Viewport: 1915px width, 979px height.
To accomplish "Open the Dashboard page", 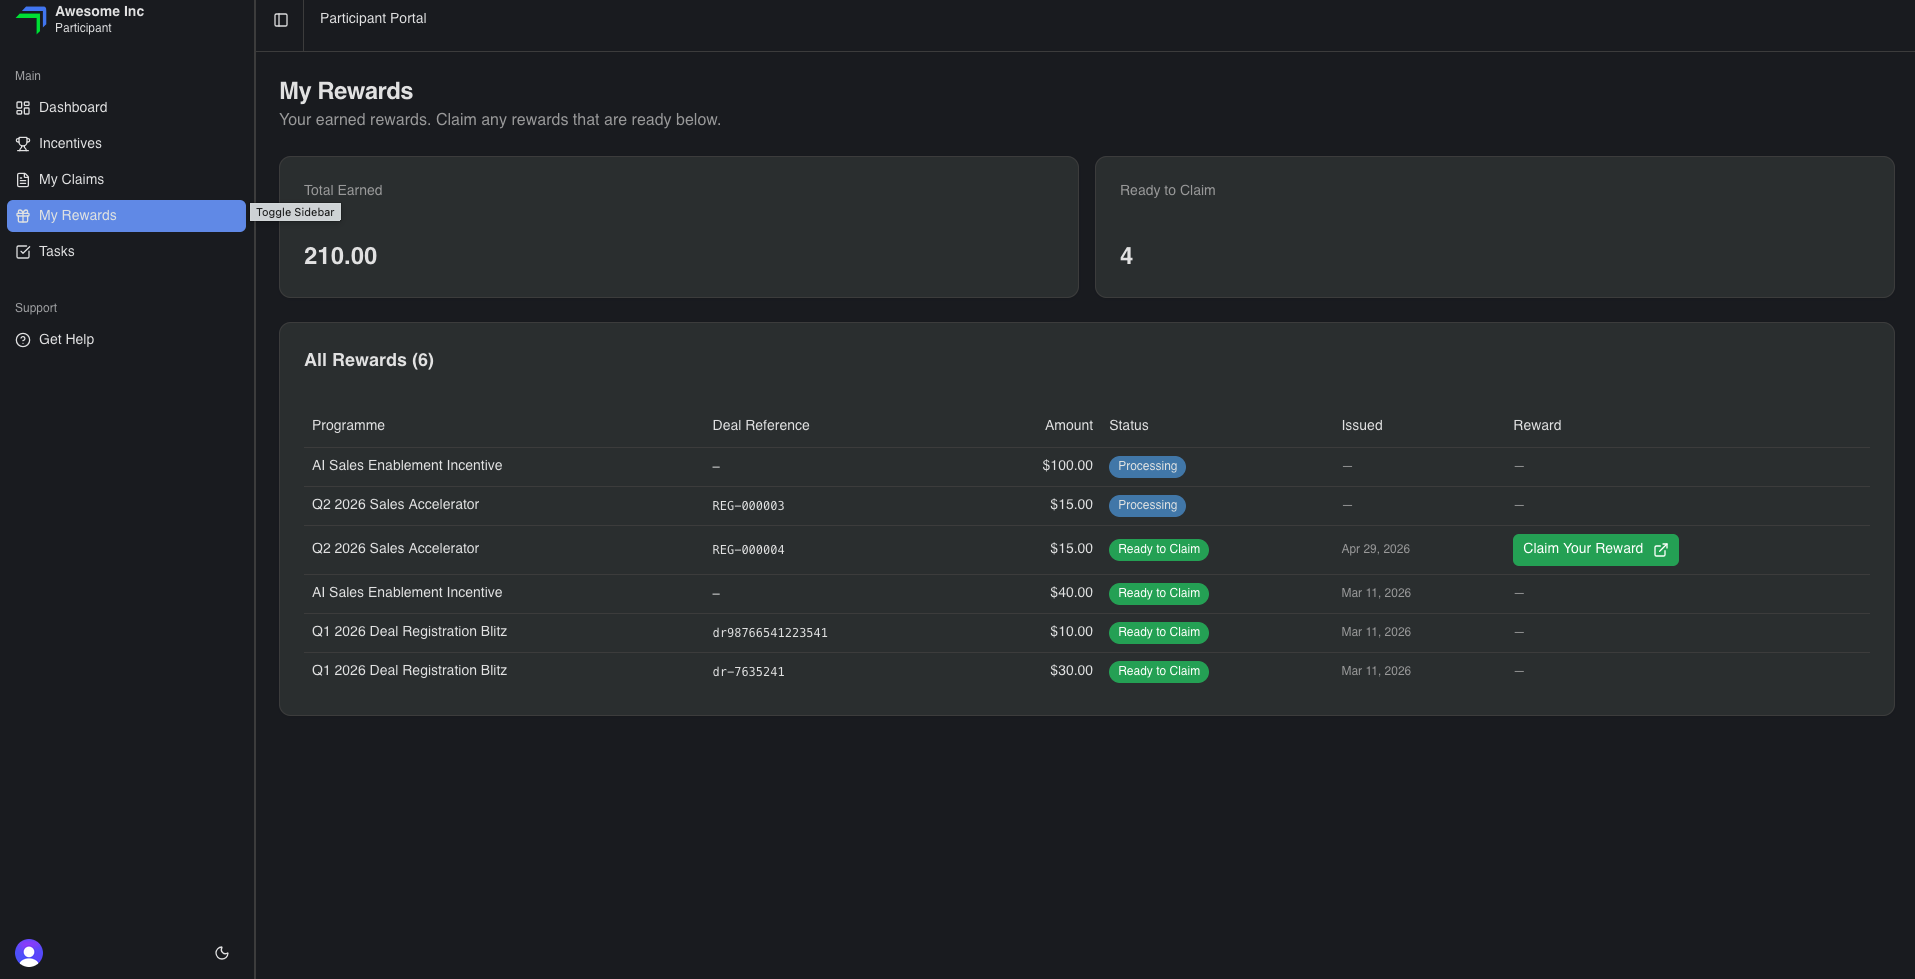I will point(126,108).
